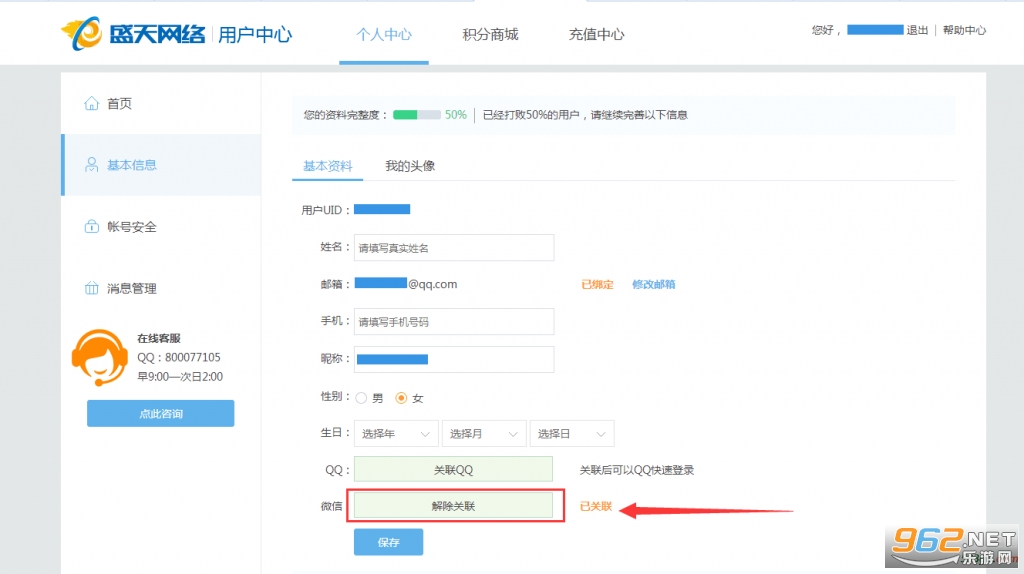Open the 选择年 birthday dropdown
The height and width of the screenshot is (574, 1024).
pos(396,434)
